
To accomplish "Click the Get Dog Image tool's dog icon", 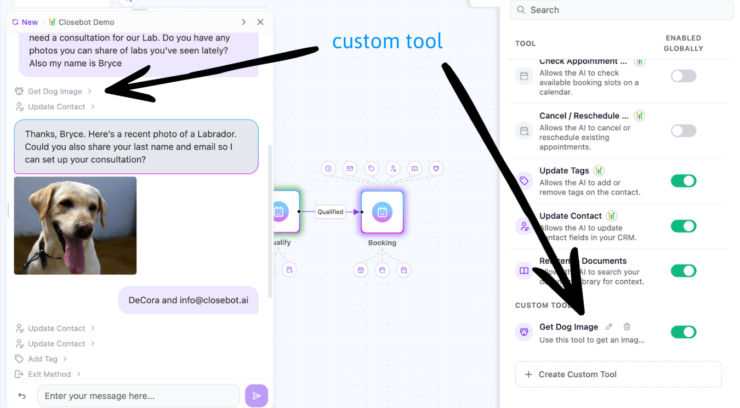I will 524,332.
